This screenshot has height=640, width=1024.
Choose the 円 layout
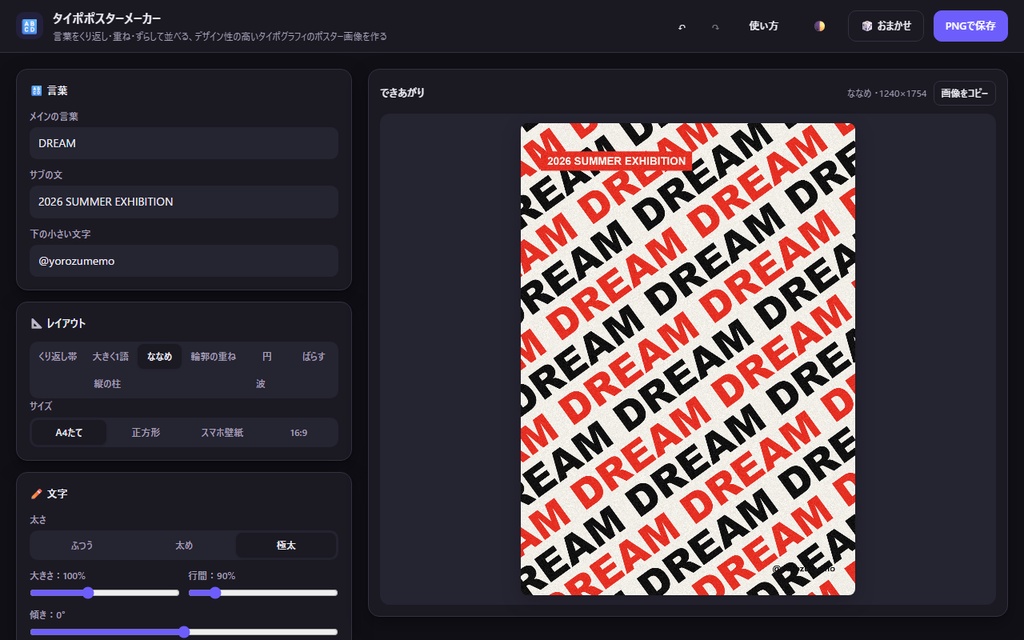pyautogui.click(x=266, y=357)
